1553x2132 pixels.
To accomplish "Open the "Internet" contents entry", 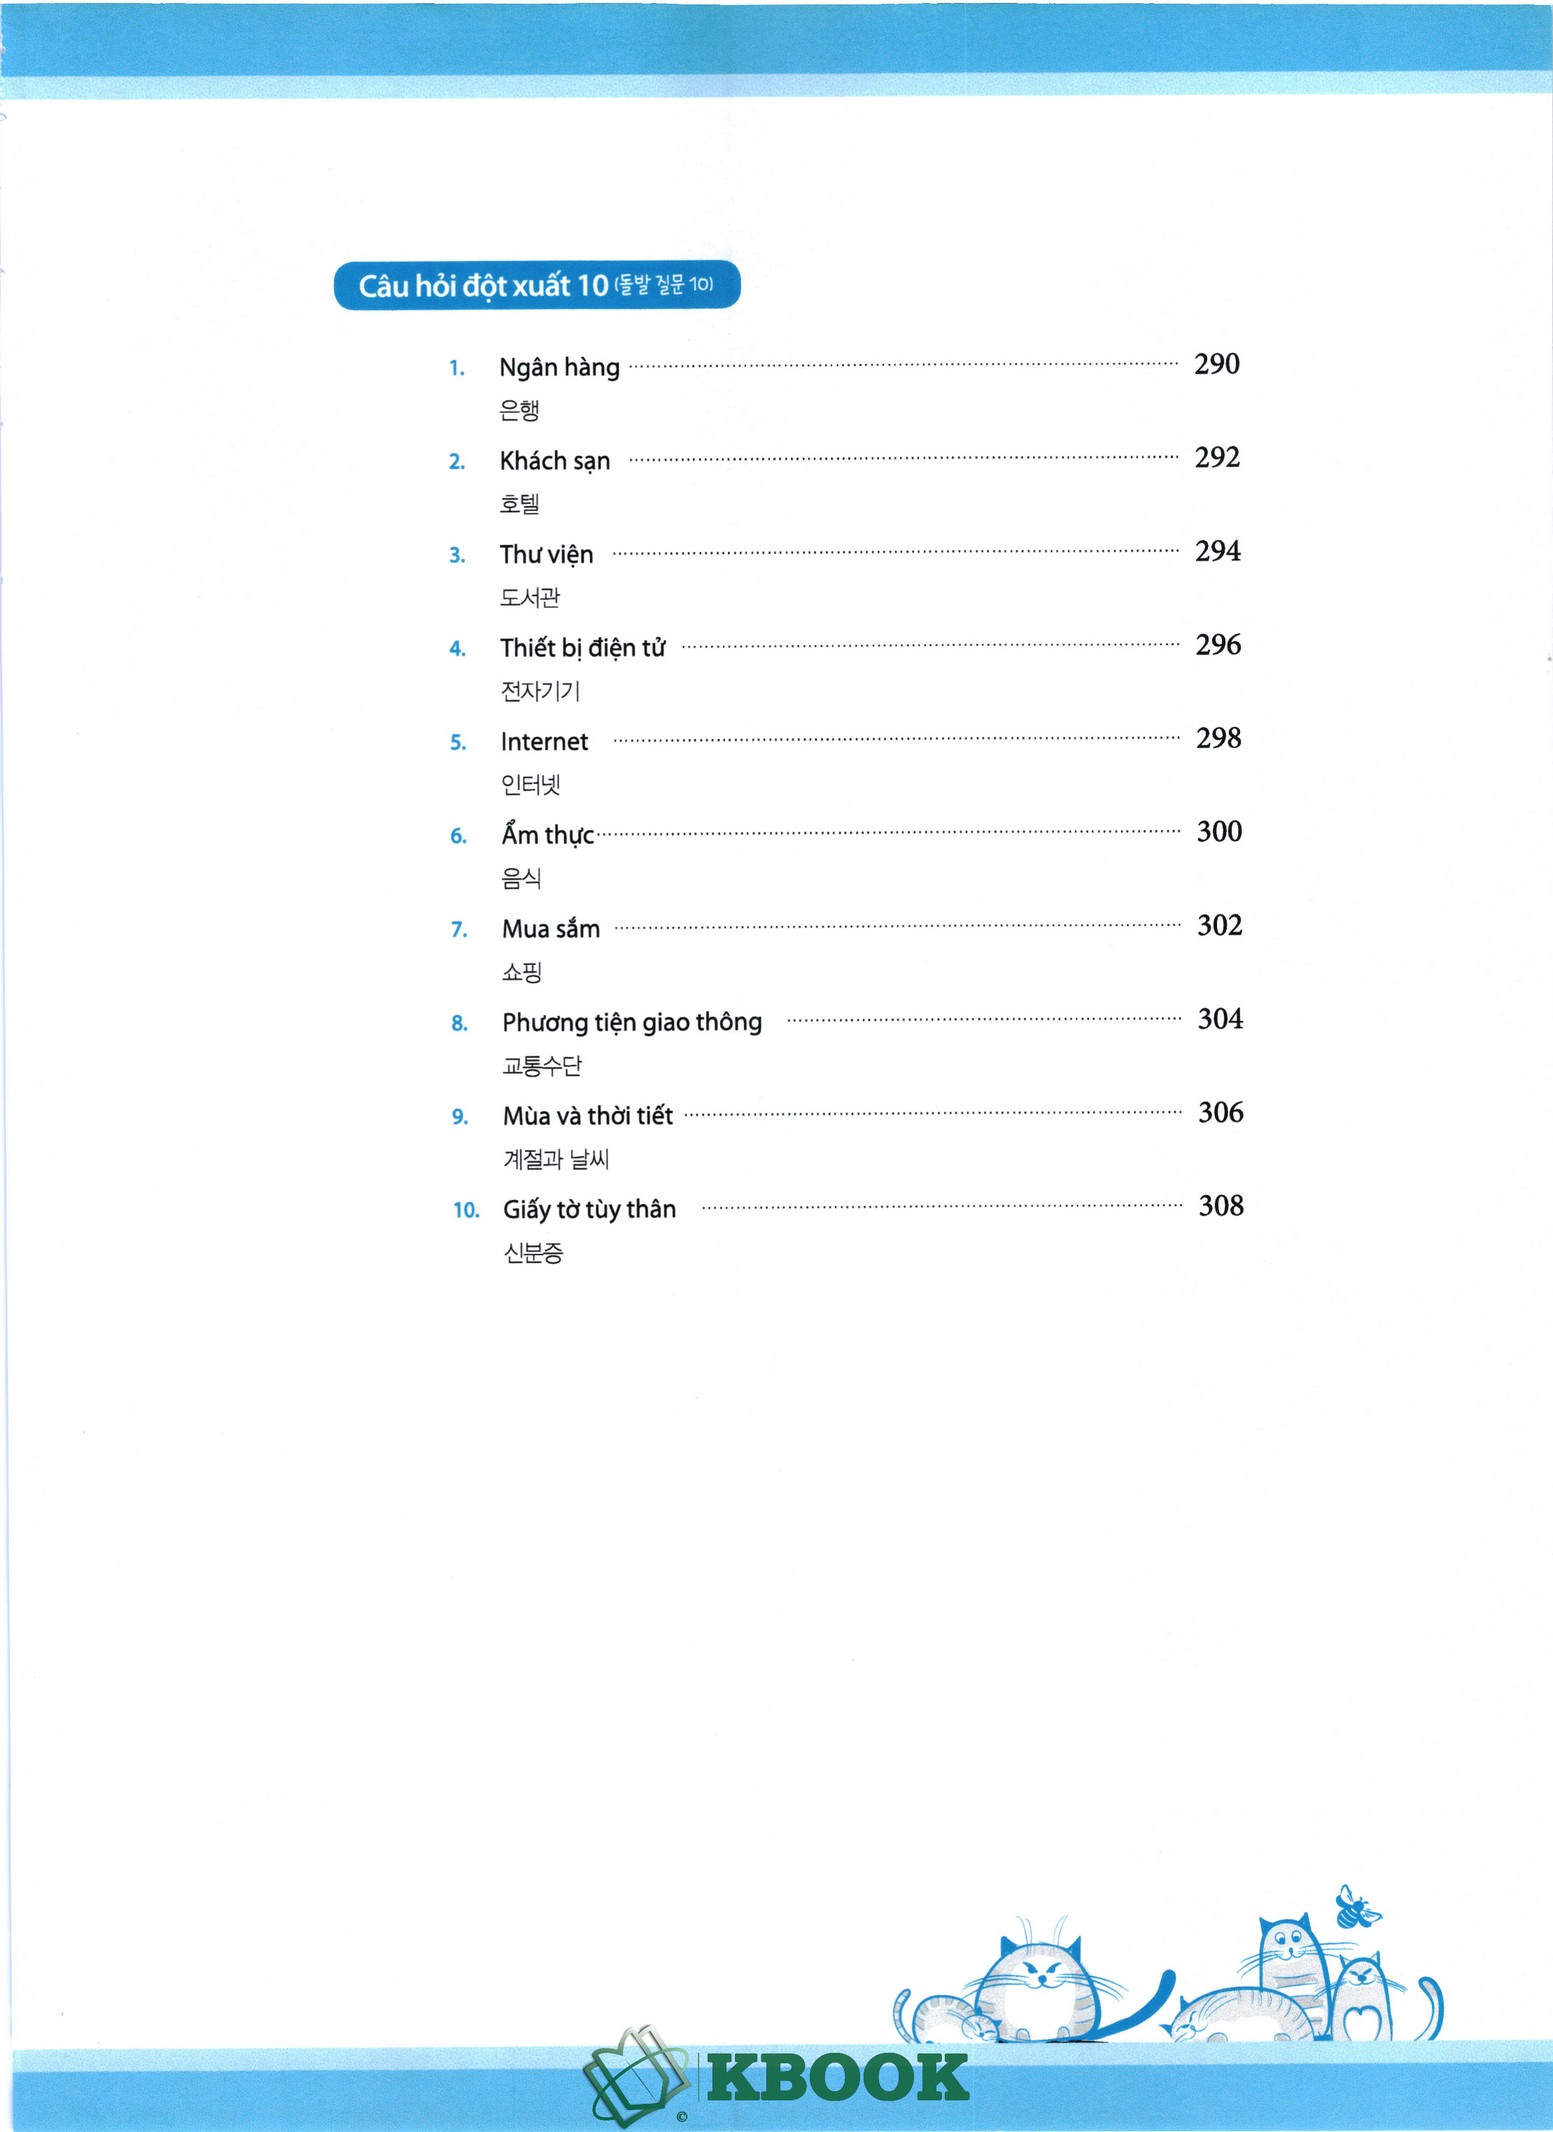I will pos(544,742).
